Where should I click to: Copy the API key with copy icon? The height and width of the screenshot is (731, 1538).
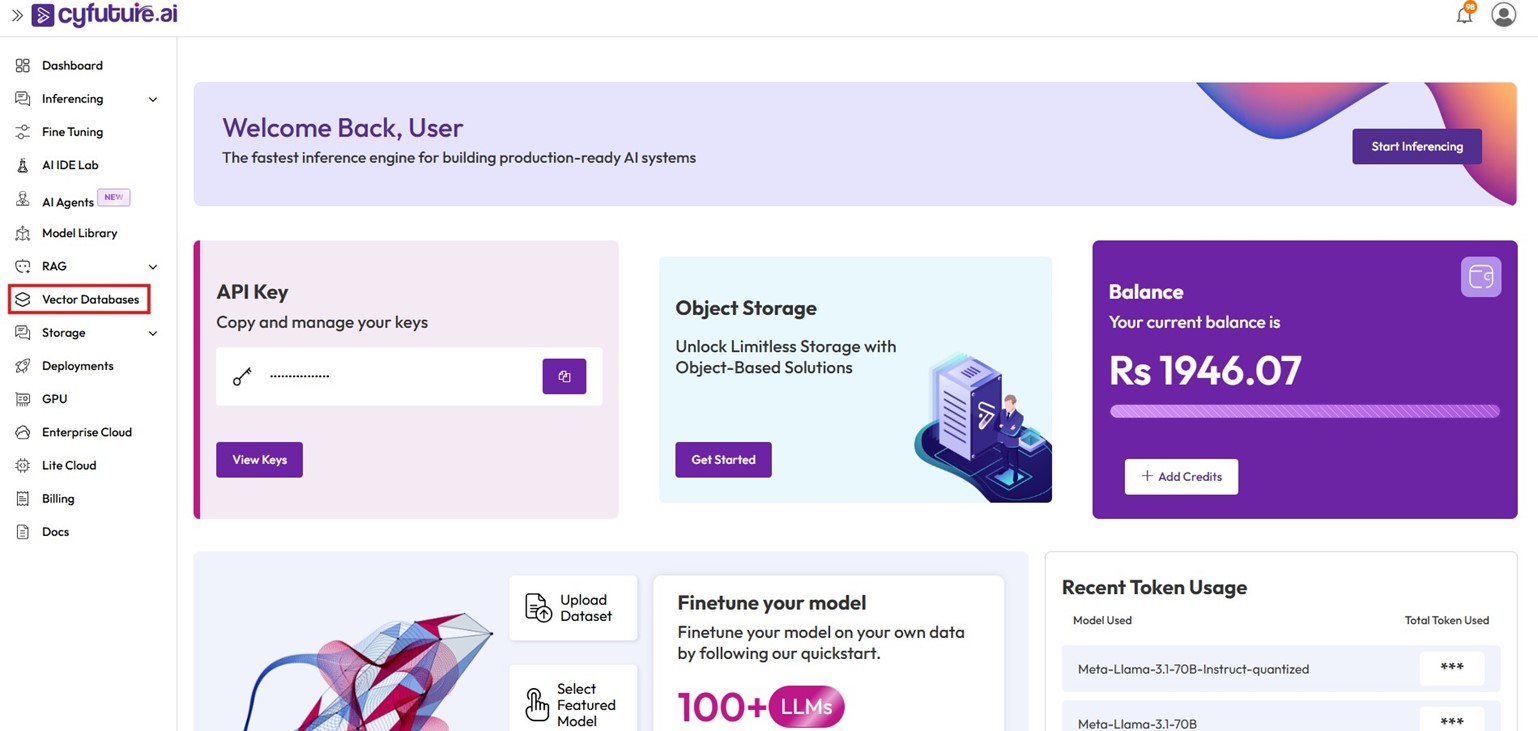[564, 376]
